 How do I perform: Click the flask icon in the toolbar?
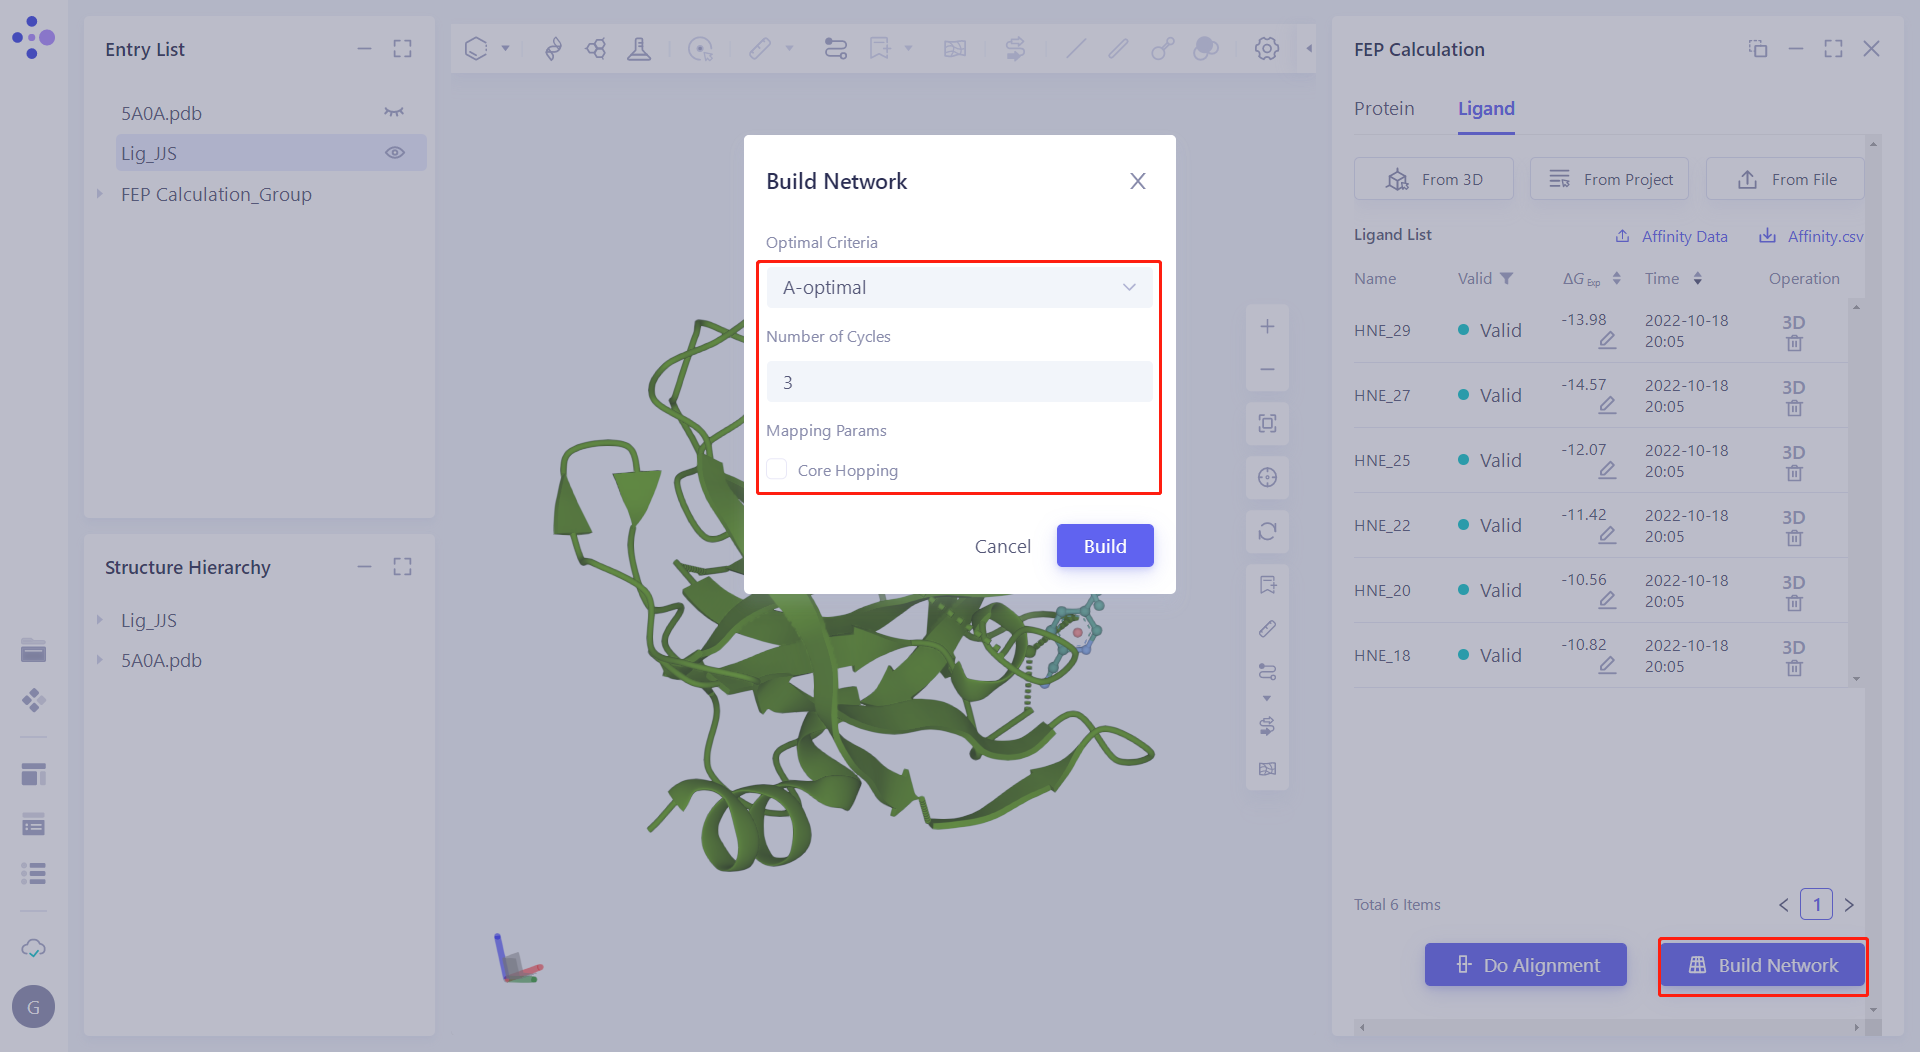(638, 48)
